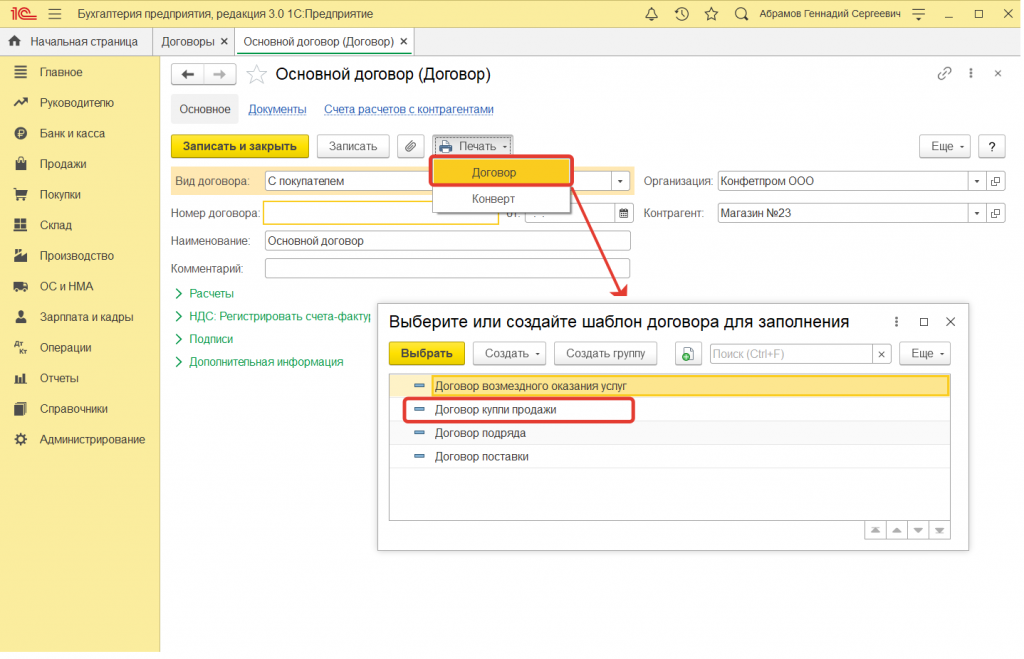Expand the Подписи section

[x=211, y=339]
